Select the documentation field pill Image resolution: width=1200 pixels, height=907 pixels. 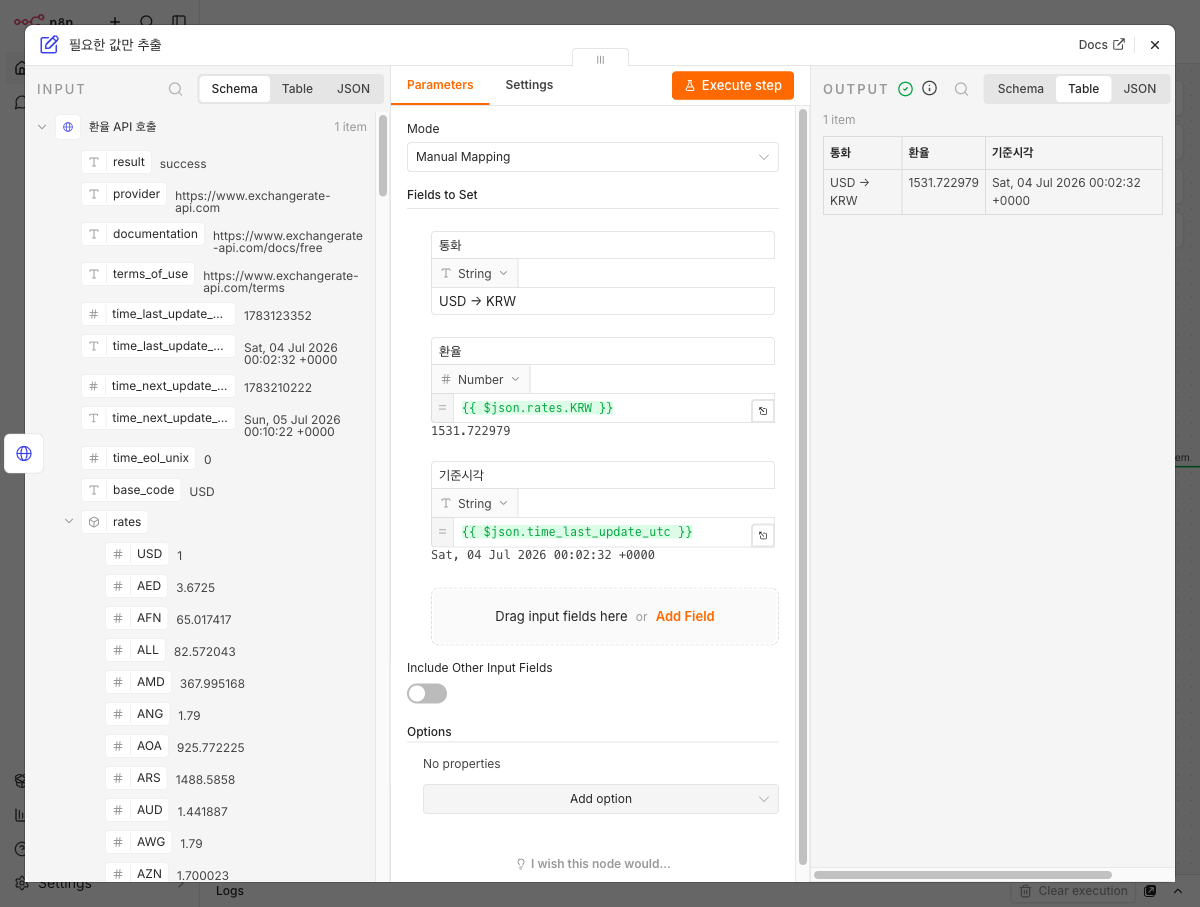click(x=144, y=234)
